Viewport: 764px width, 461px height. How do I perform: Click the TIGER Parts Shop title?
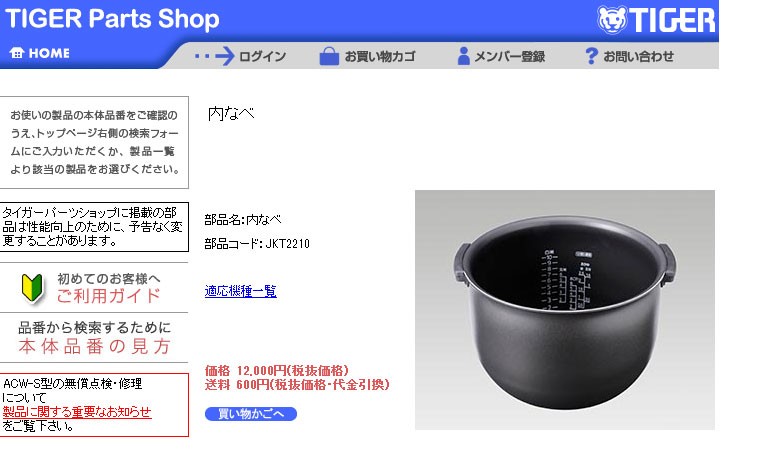coord(112,19)
